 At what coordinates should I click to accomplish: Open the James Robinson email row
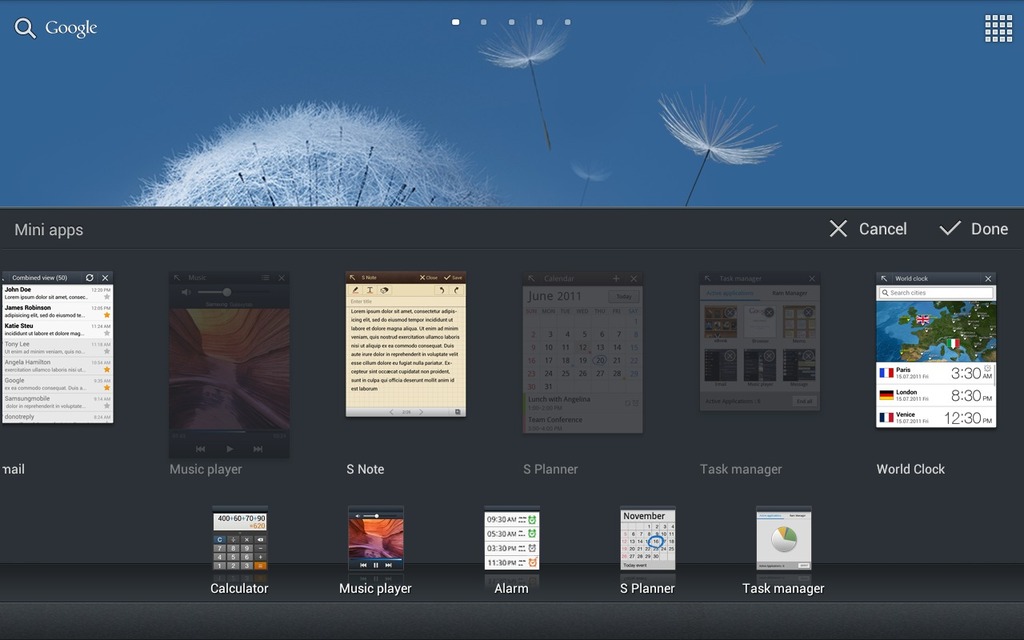pos(57,311)
